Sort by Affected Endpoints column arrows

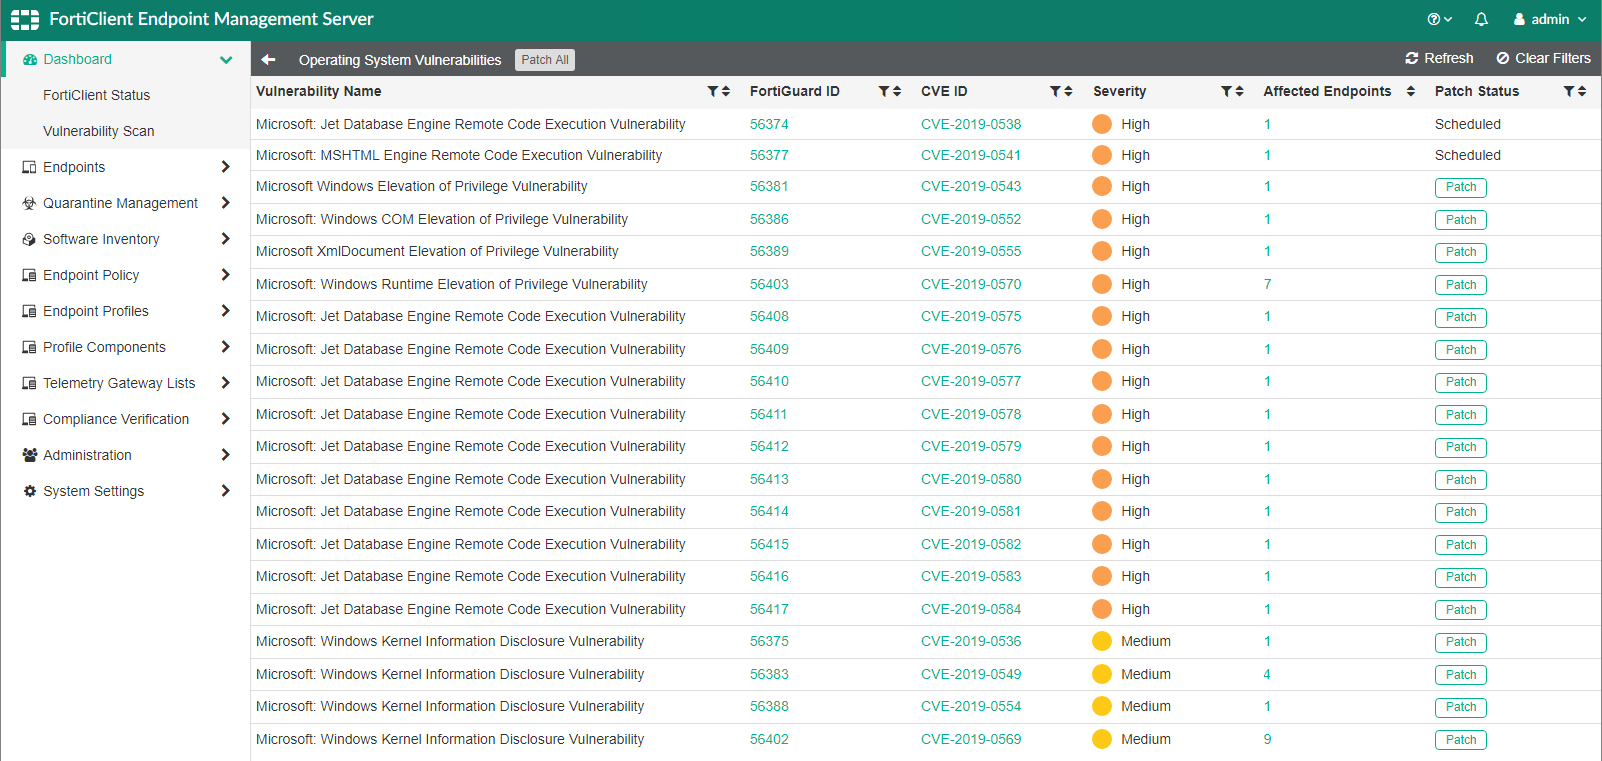click(1410, 91)
